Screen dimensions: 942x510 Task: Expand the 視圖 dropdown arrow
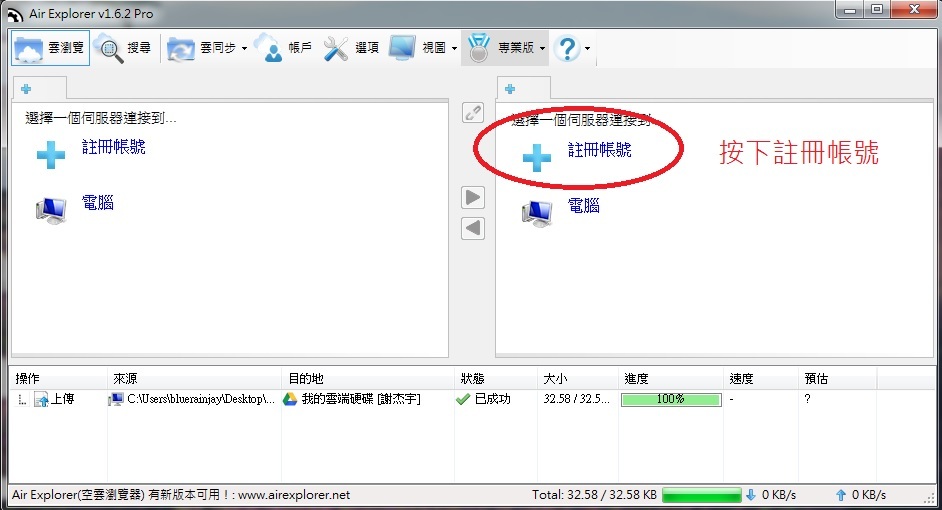(454, 48)
